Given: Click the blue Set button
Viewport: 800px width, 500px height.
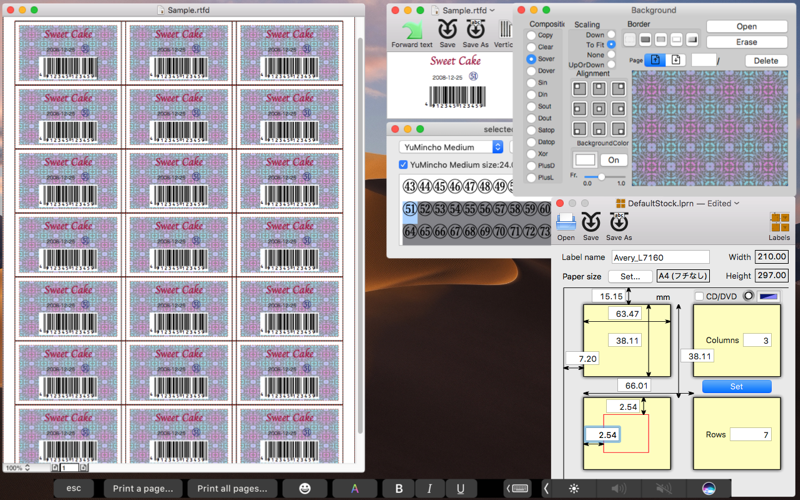Looking at the screenshot, I should click(736, 386).
